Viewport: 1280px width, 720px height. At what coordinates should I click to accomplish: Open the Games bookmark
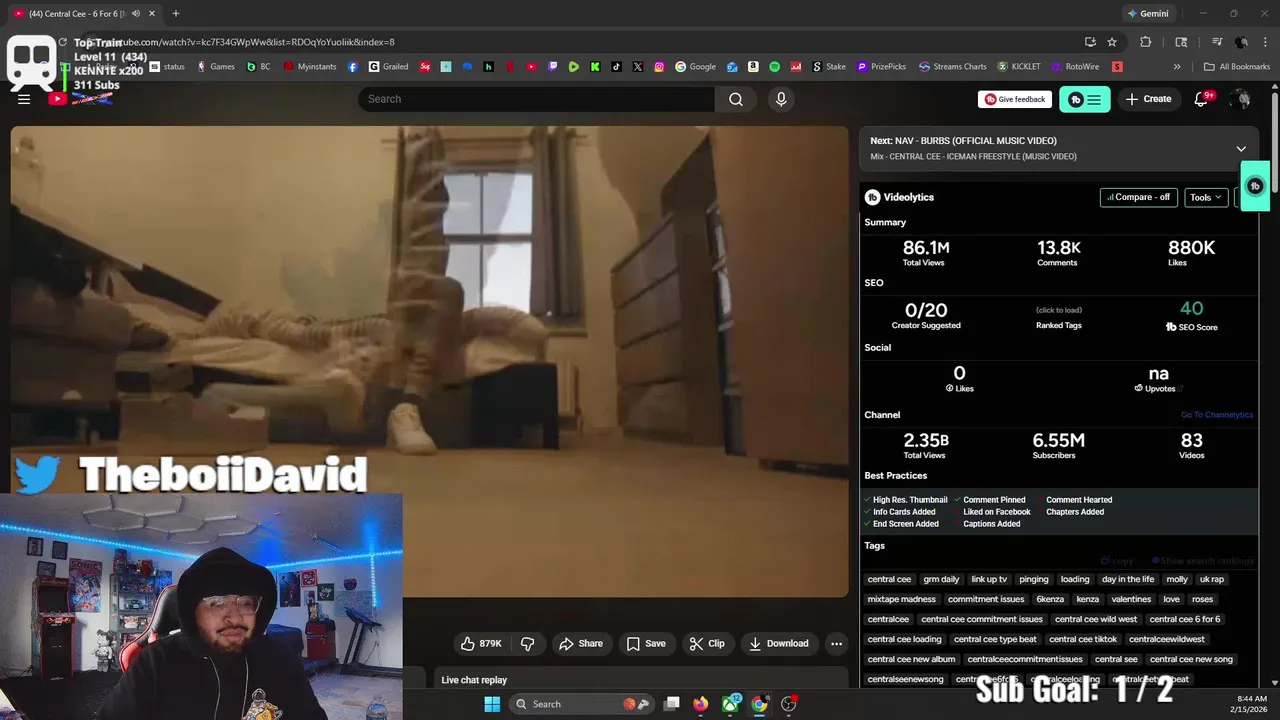pos(215,67)
